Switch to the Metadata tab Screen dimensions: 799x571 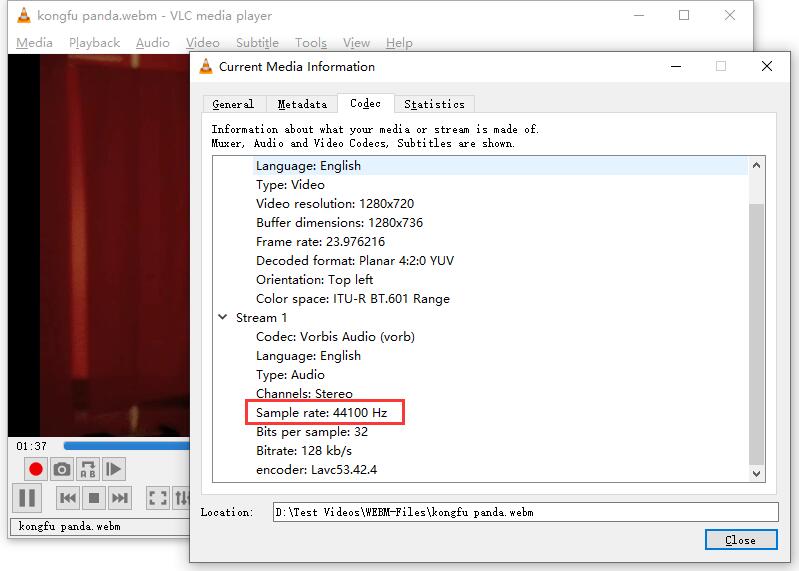[x=302, y=104]
